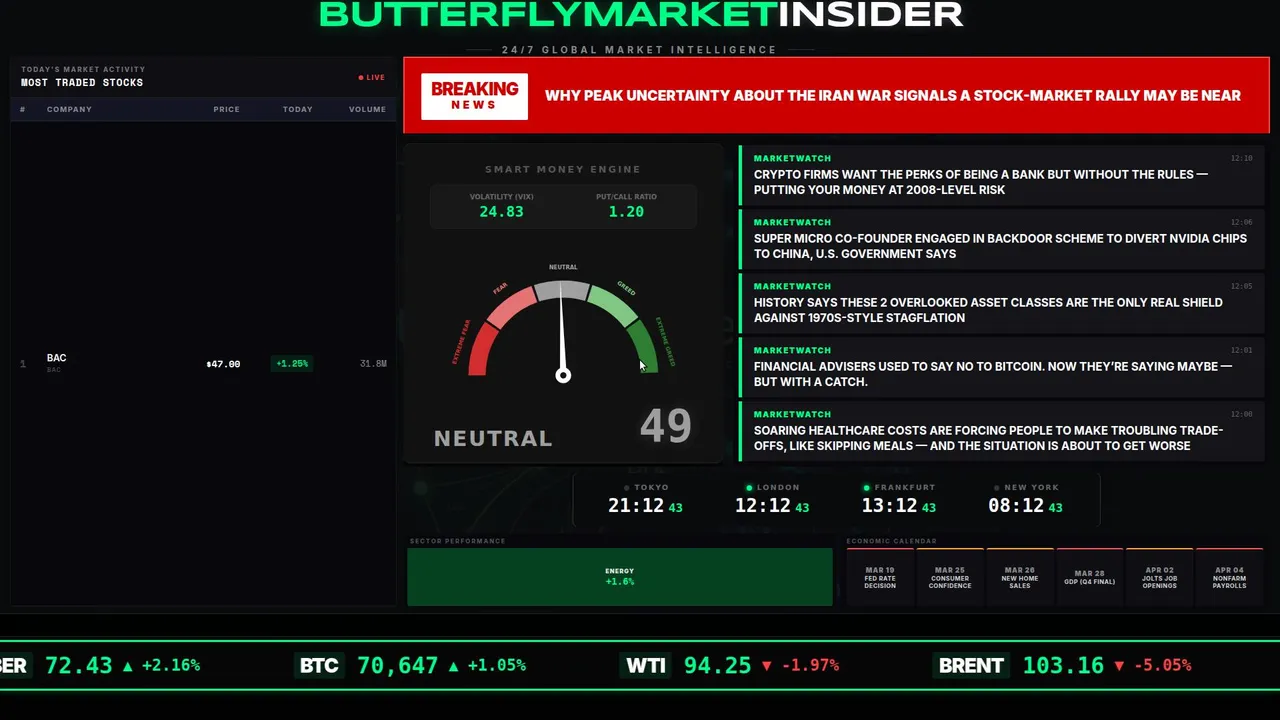Viewport: 1280px width, 720px height.
Task: Click the BRENT price 103.16
Action: [x=1063, y=665]
